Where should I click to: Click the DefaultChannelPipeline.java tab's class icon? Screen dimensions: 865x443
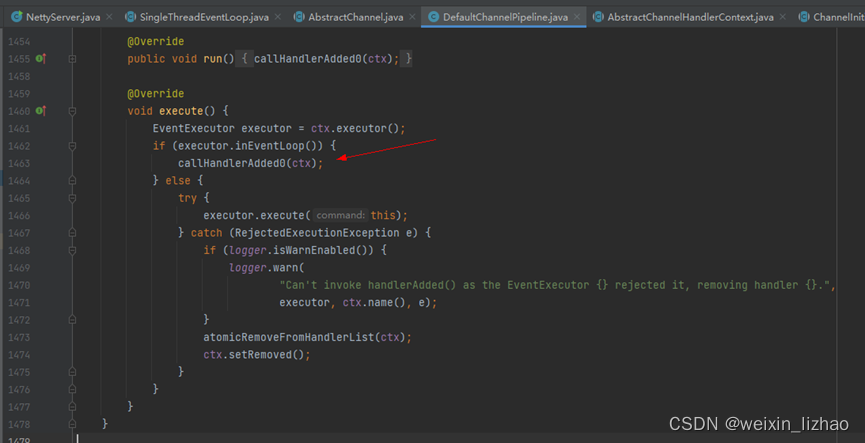click(x=434, y=17)
